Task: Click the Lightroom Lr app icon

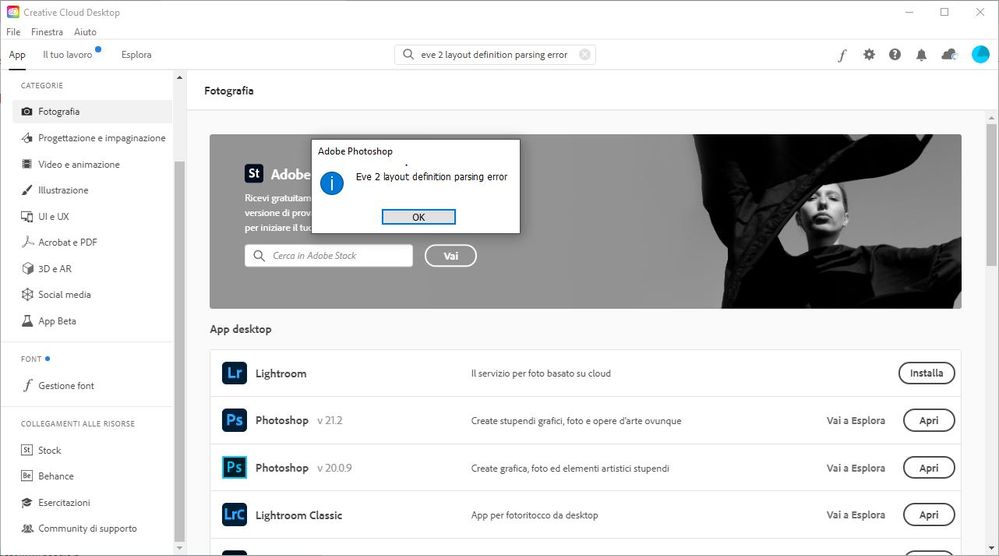Action: (234, 373)
